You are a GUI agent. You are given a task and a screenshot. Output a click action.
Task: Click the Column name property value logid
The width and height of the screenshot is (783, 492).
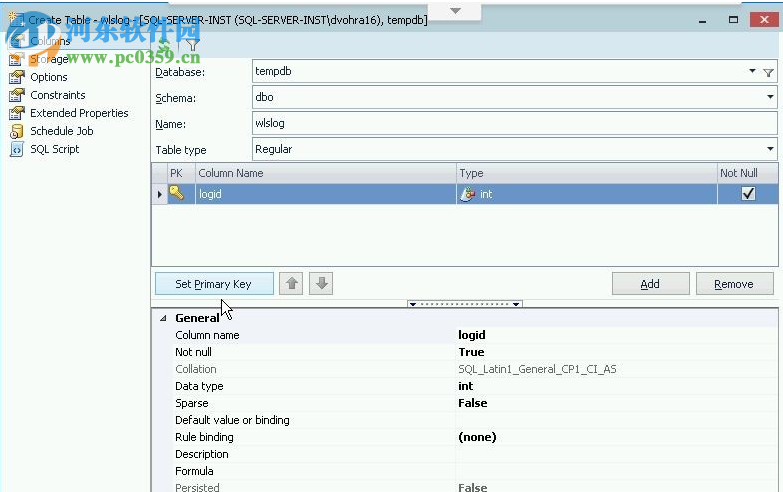[472, 335]
